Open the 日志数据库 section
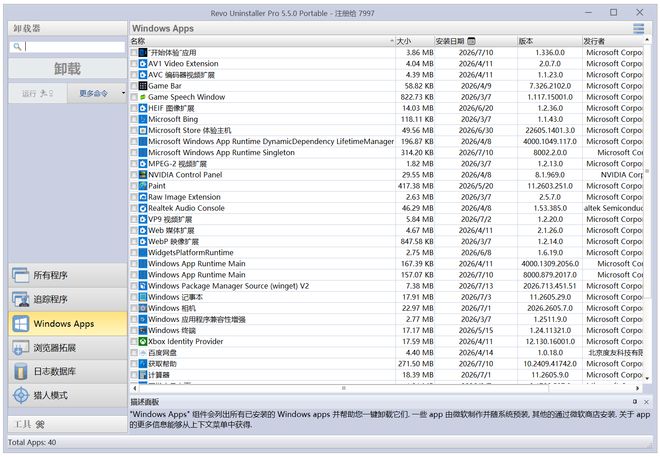Screen dimensions: 660x457 coord(67,372)
